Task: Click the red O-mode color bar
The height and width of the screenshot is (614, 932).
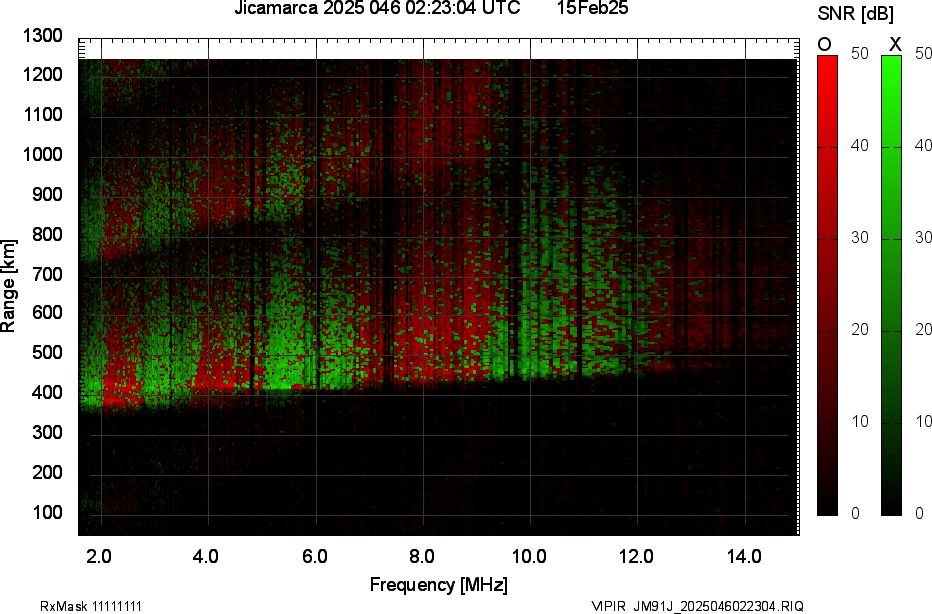Action: coord(827,285)
